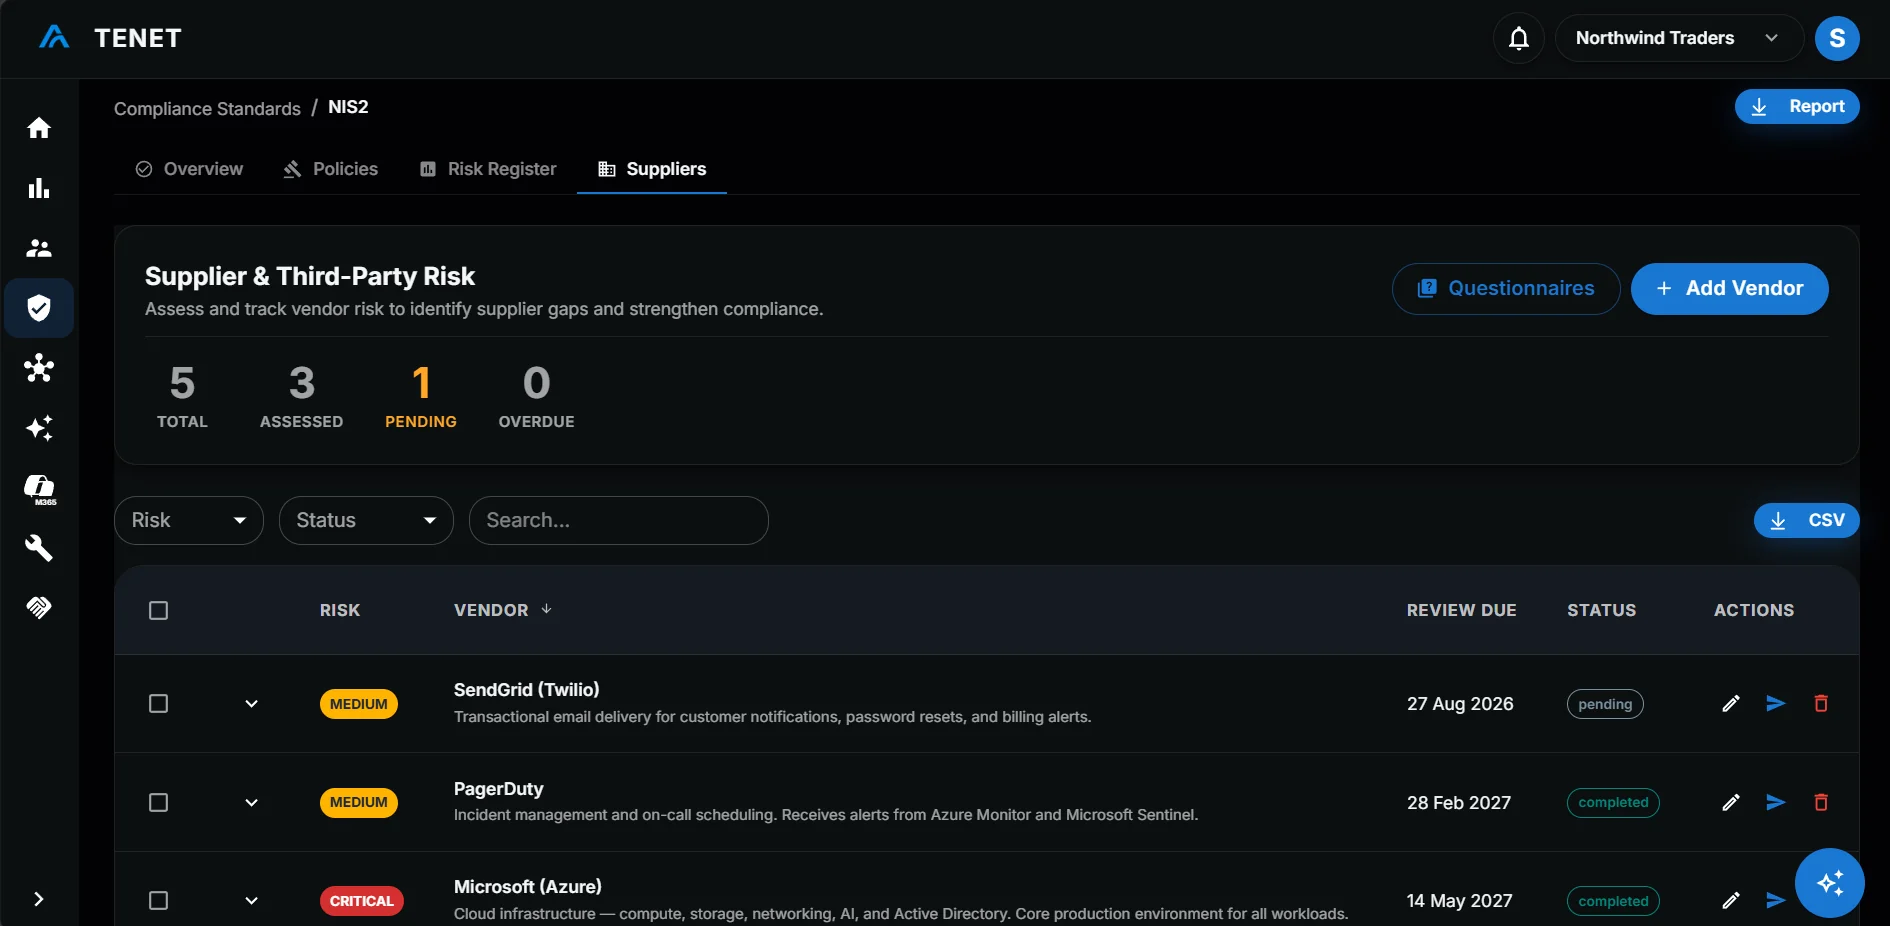Open the users sidebar icon
This screenshot has width=1890, height=926.
39,248
